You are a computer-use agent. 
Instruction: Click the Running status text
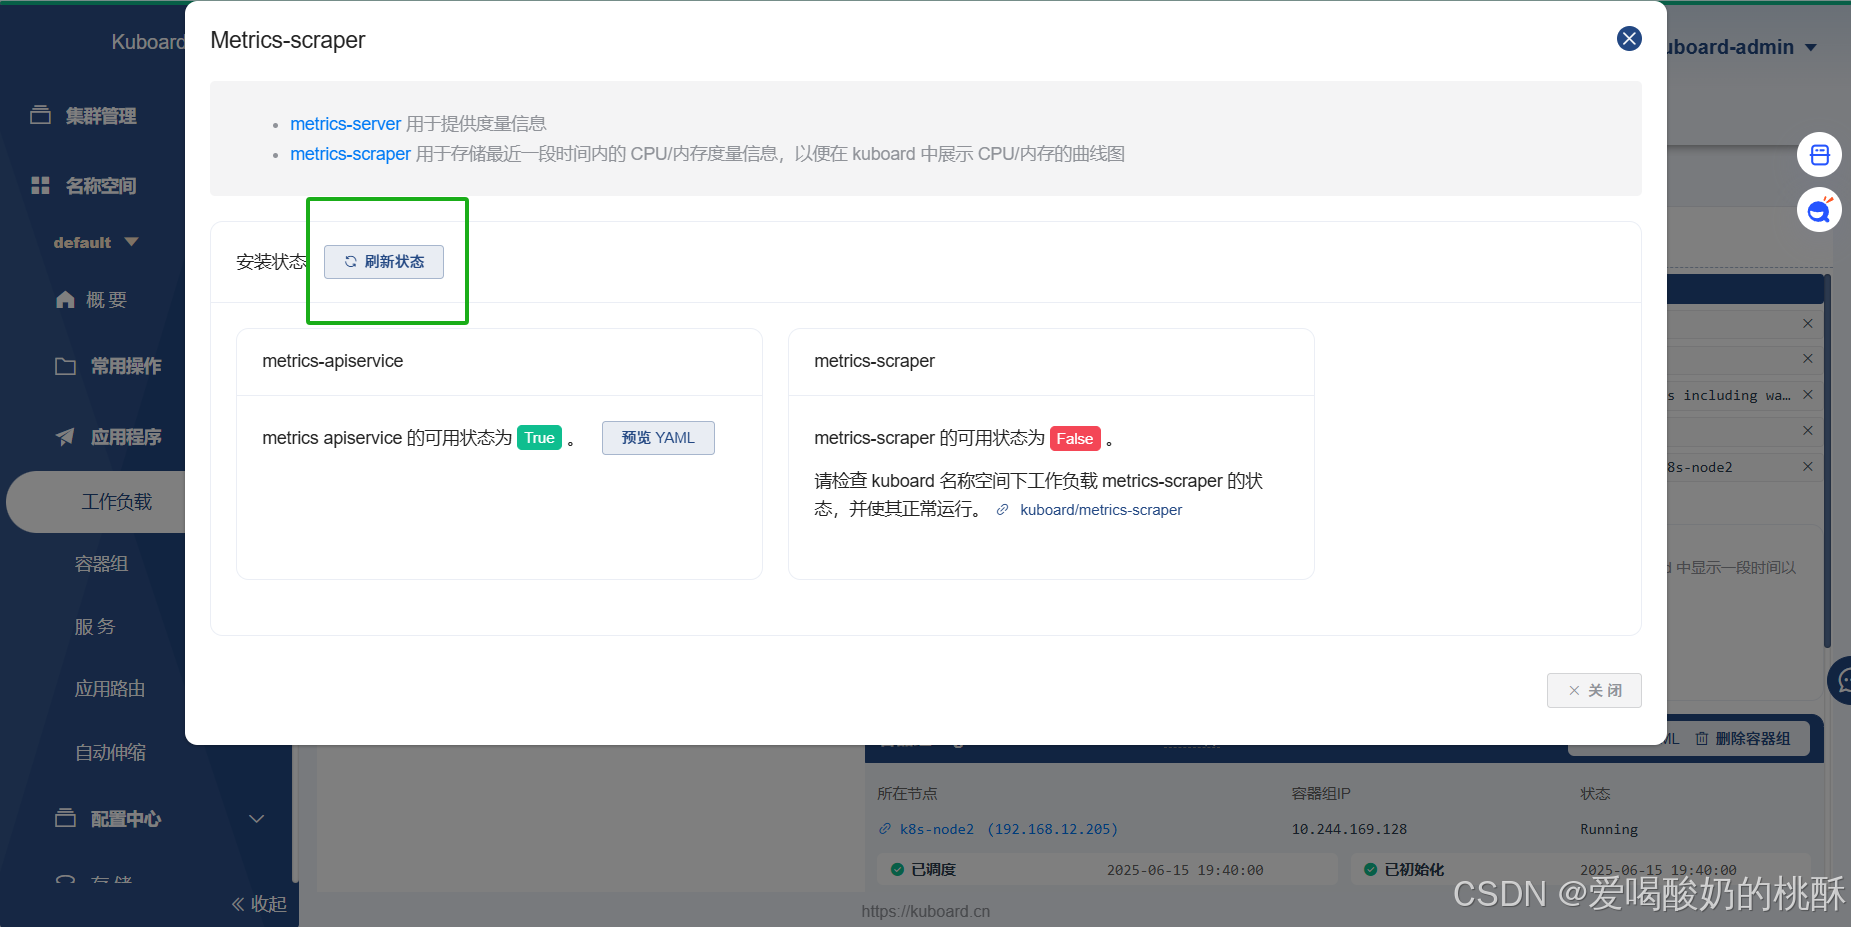point(1609,829)
